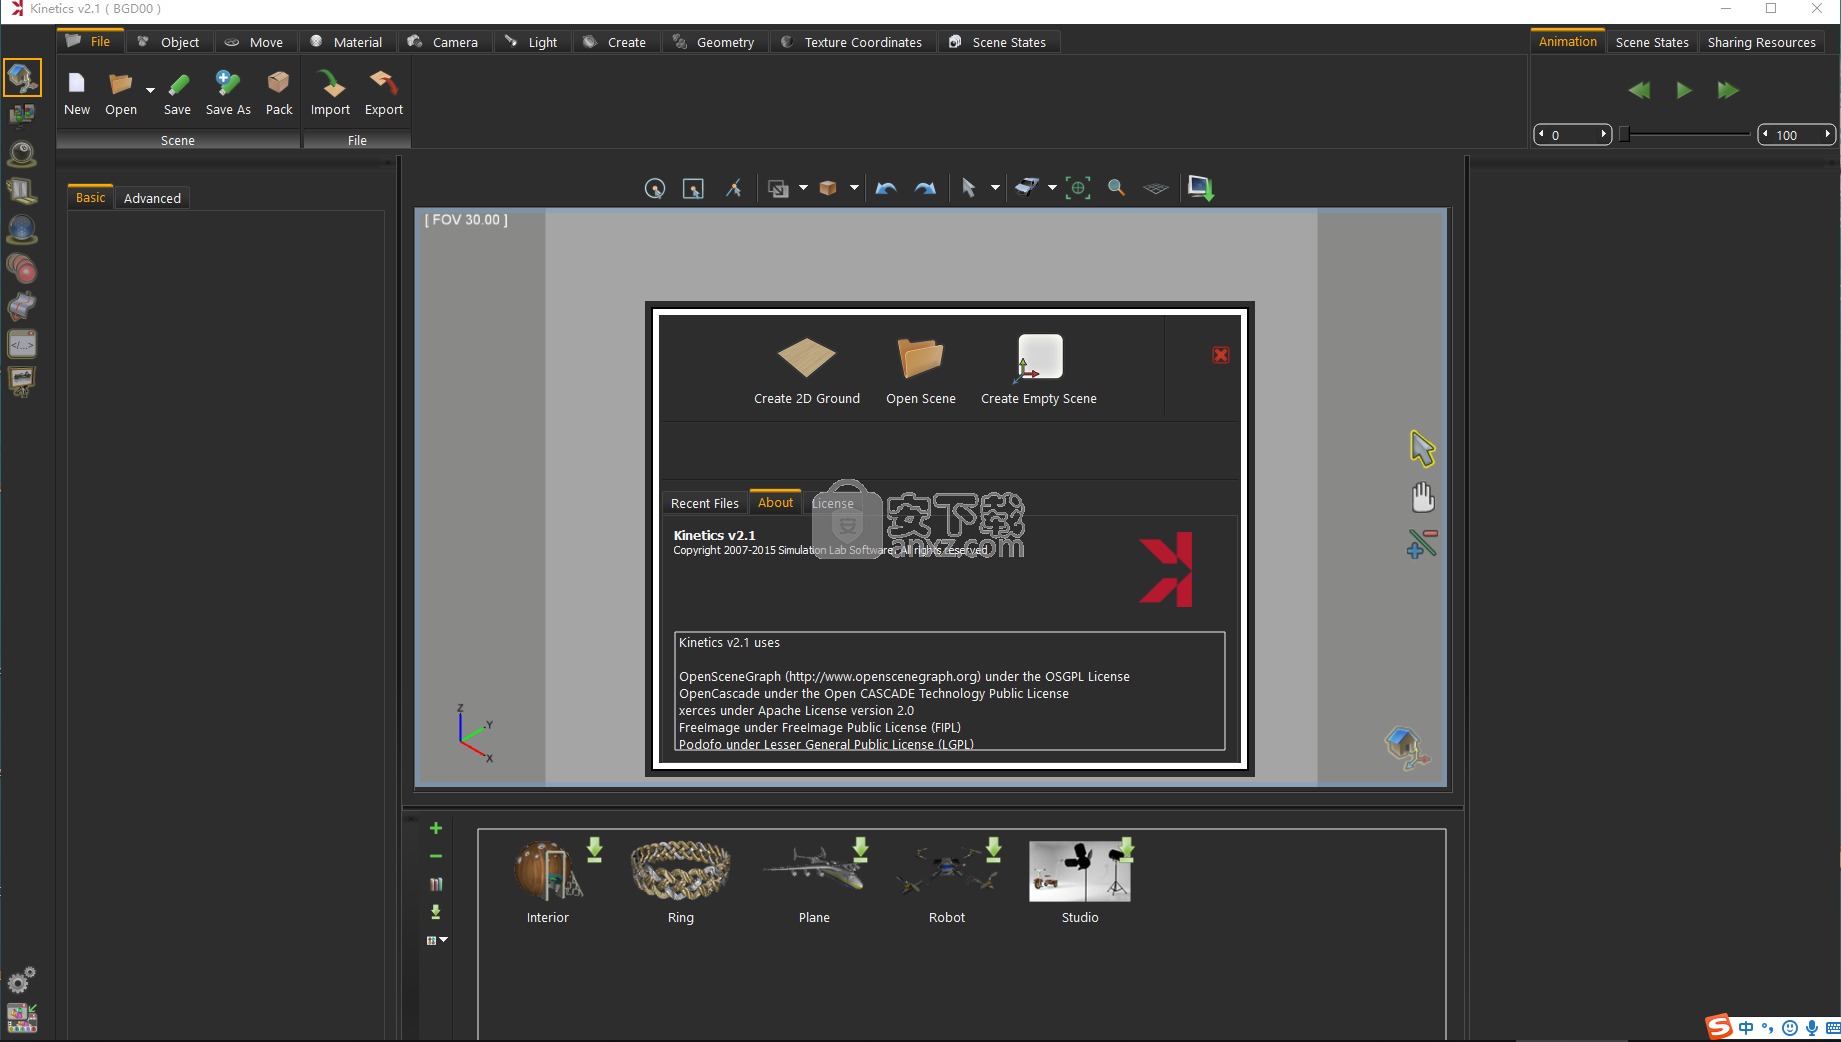Image resolution: width=1841 pixels, height=1042 pixels.
Task: Switch to the License tab
Action: [x=833, y=503]
